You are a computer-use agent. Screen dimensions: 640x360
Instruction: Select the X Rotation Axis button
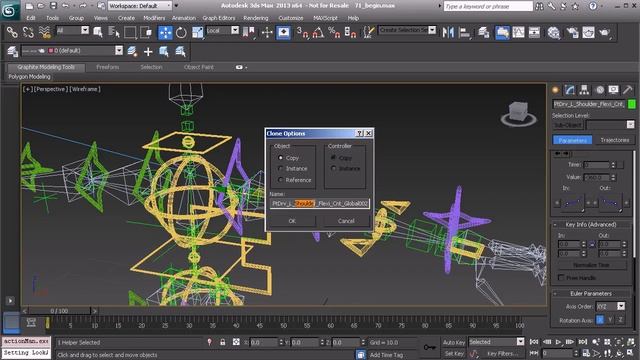point(600,320)
